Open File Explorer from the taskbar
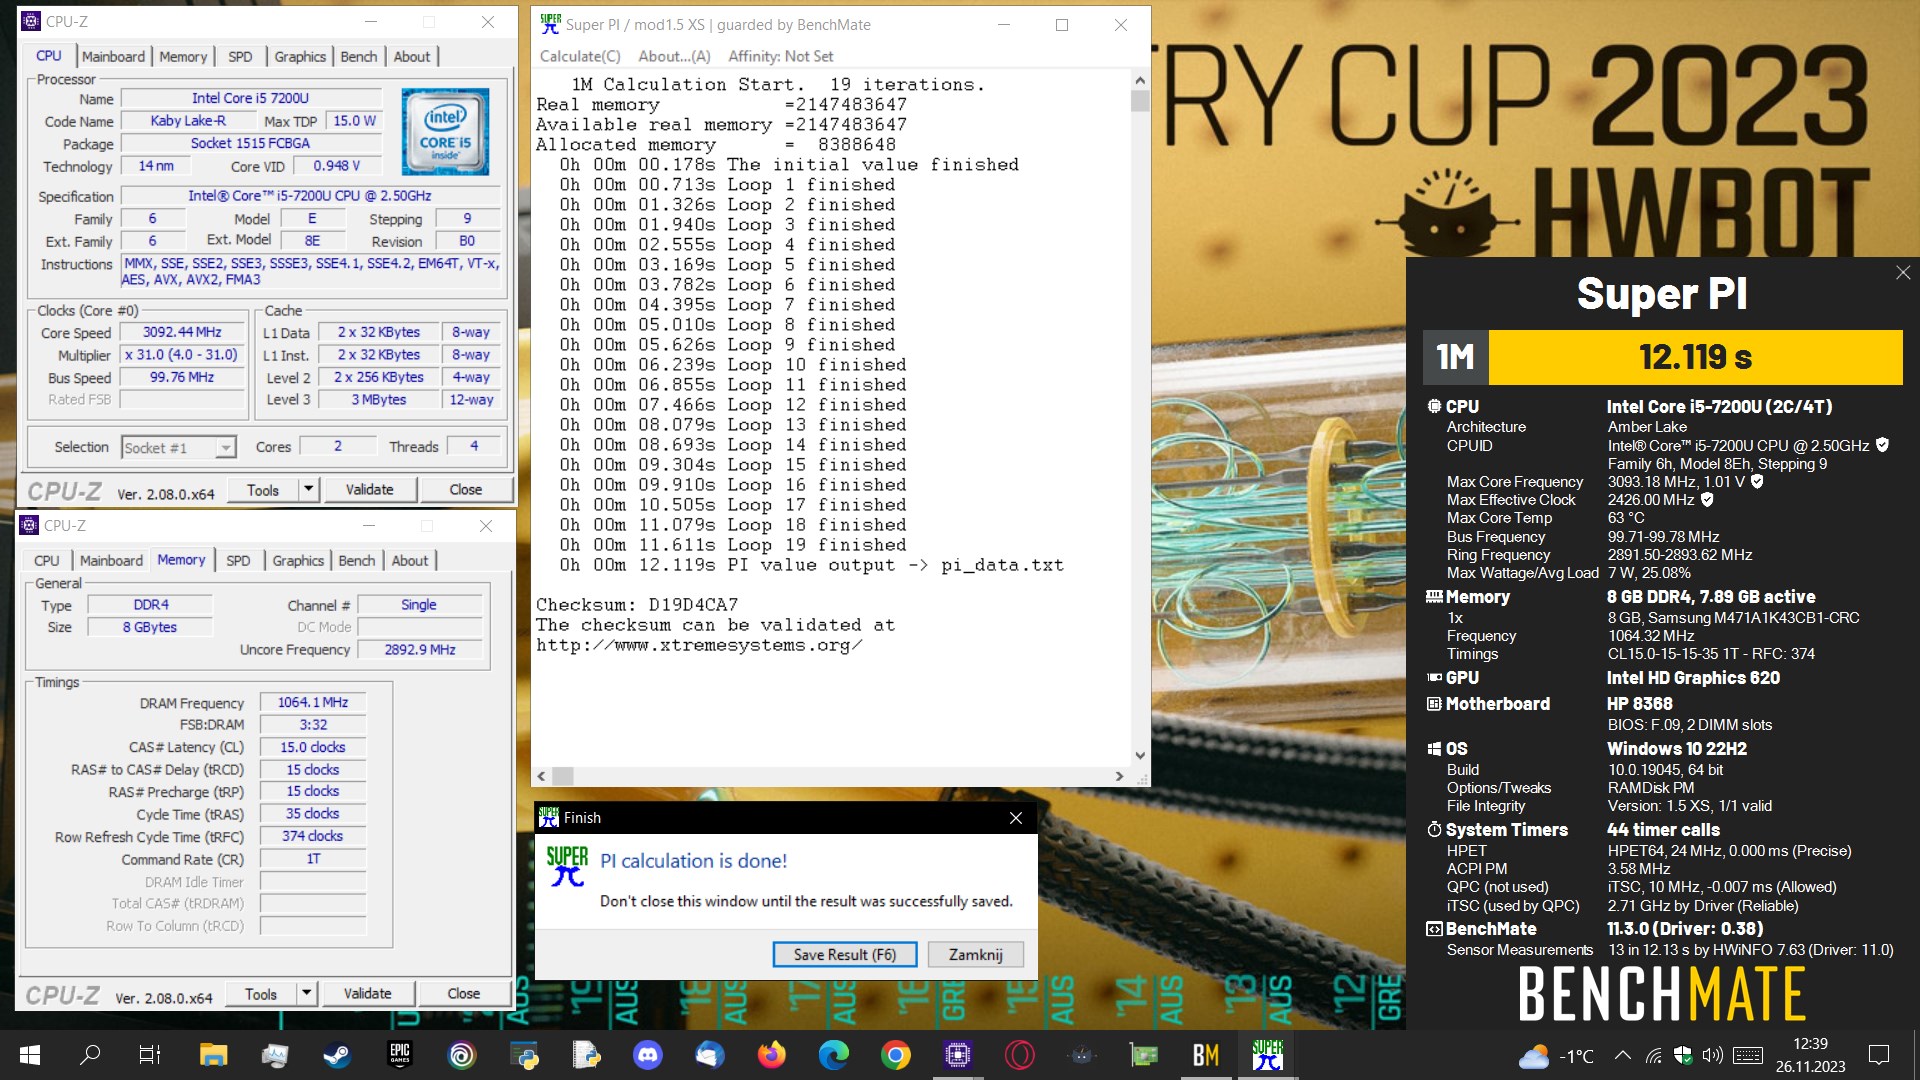This screenshot has height=1080, width=1920. pyautogui.click(x=213, y=1055)
